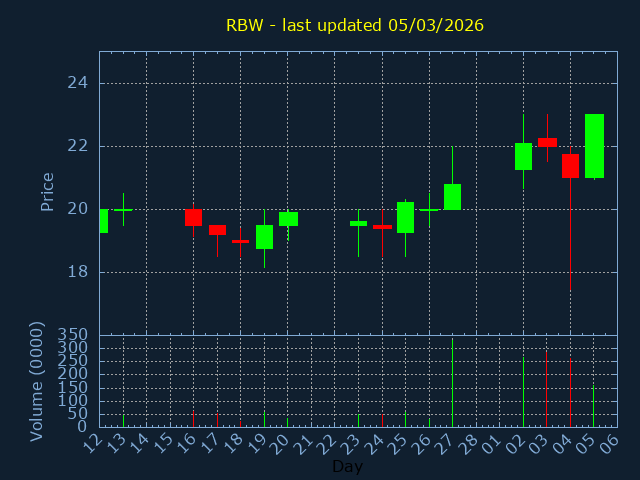Select the tall green candlestick on day 05
The height and width of the screenshot is (480, 640).
click(x=594, y=146)
